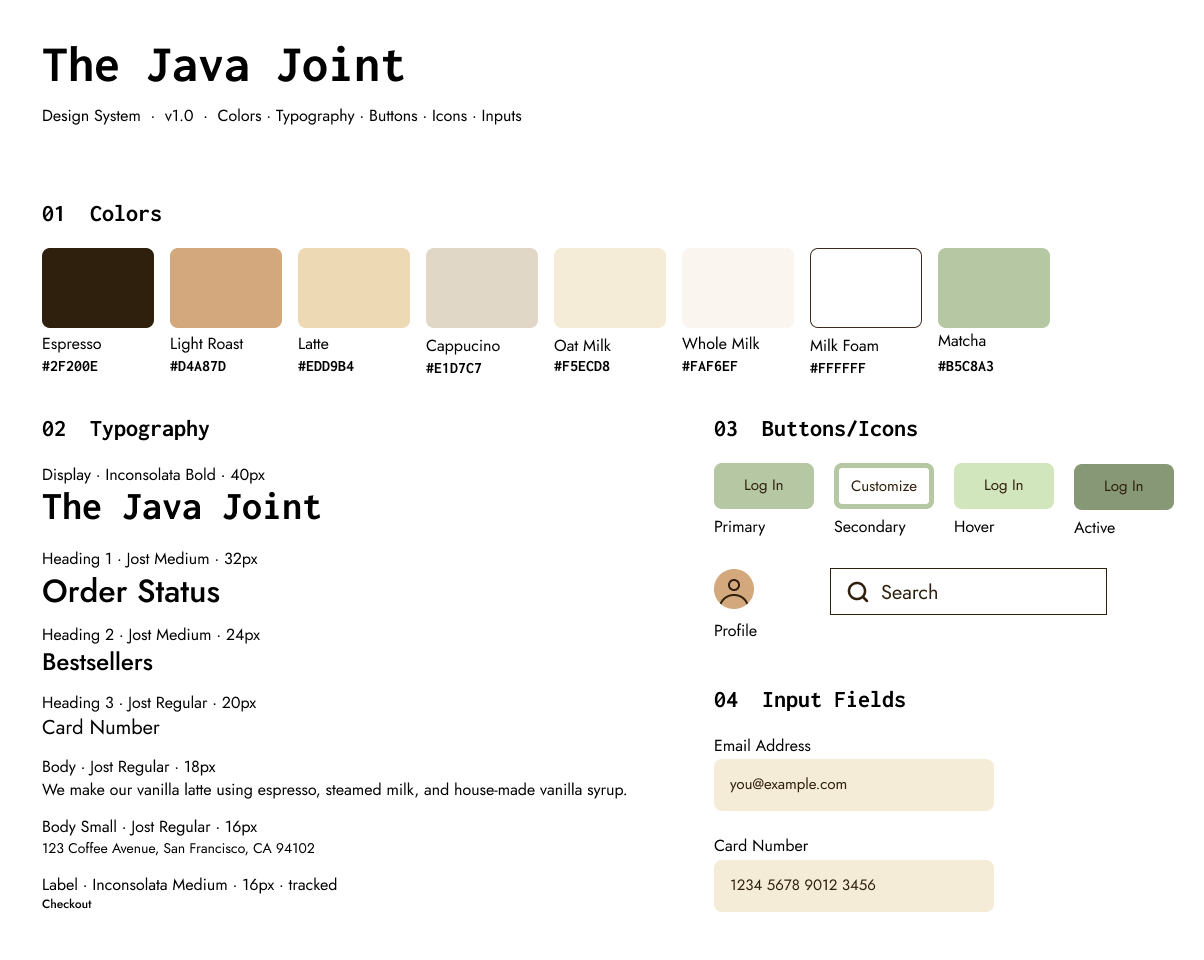Click Inputs in the header links
Screen dimensions: 1204x960
(x=501, y=116)
